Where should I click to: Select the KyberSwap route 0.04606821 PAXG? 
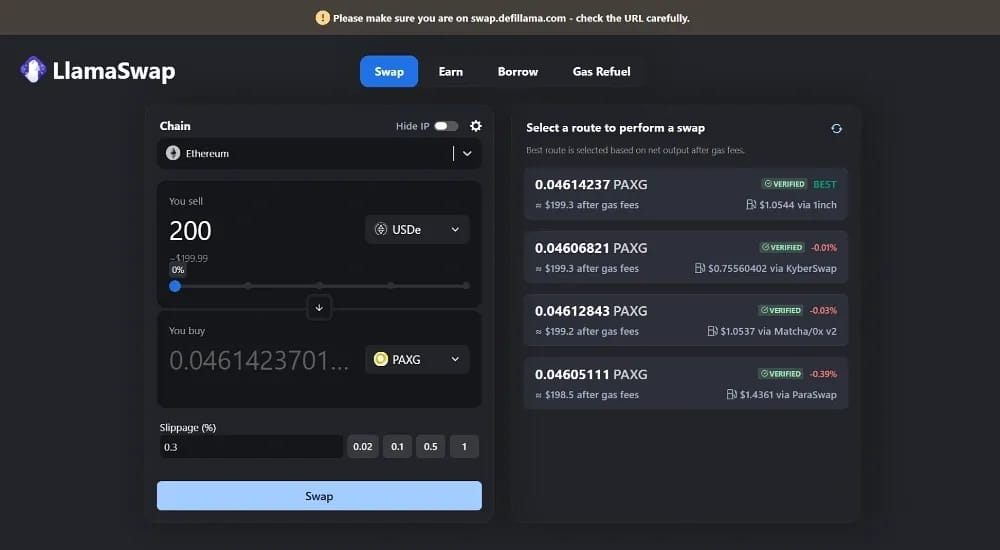pos(686,257)
